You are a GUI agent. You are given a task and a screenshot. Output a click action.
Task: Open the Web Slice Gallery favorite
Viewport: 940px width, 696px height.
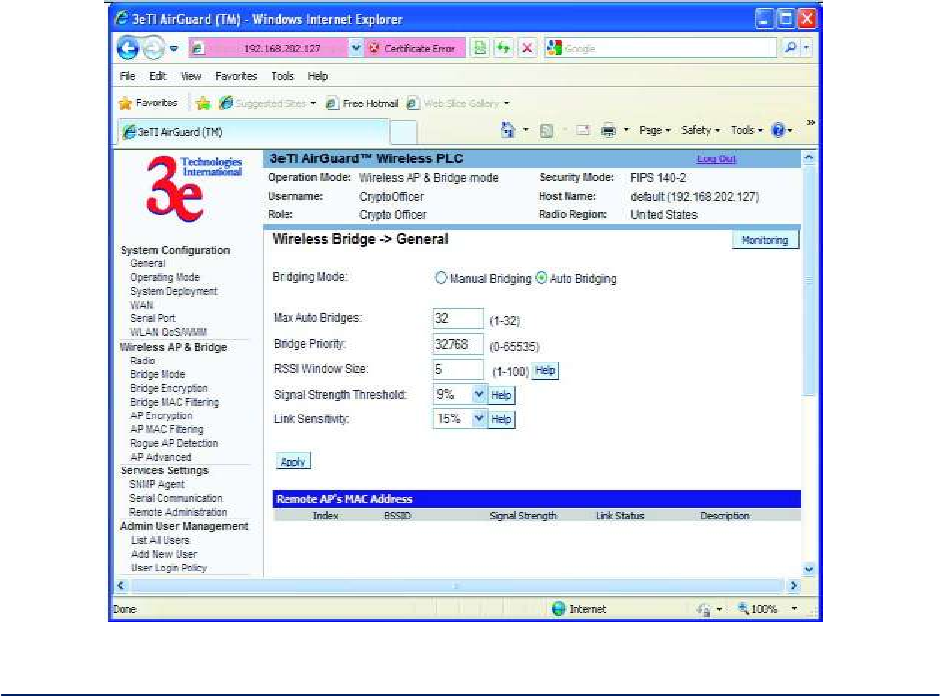pyautogui.click(x=458, y=103)
